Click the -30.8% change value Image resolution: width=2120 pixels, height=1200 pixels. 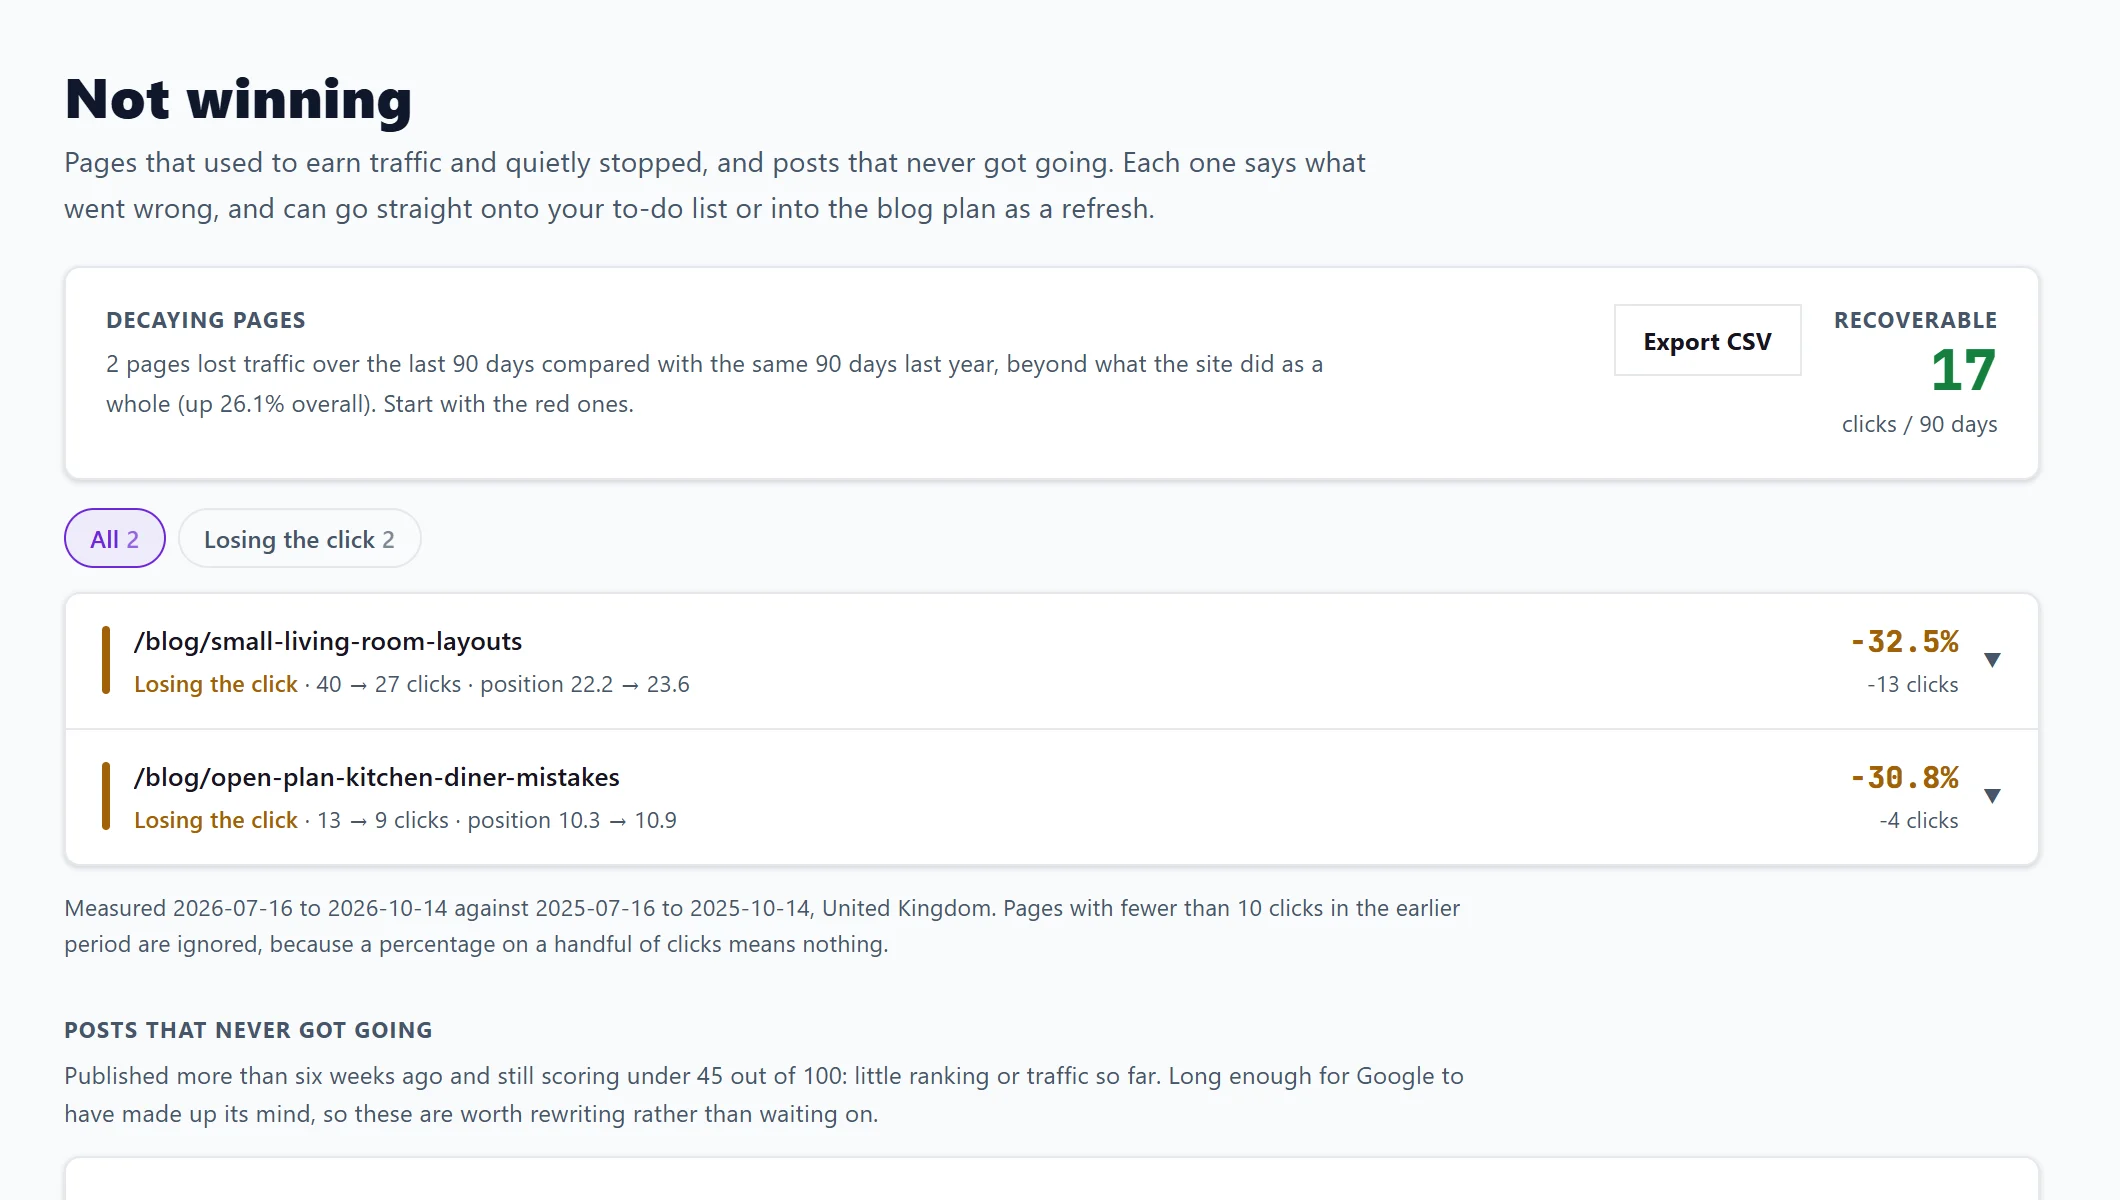tap(1904, 777)
